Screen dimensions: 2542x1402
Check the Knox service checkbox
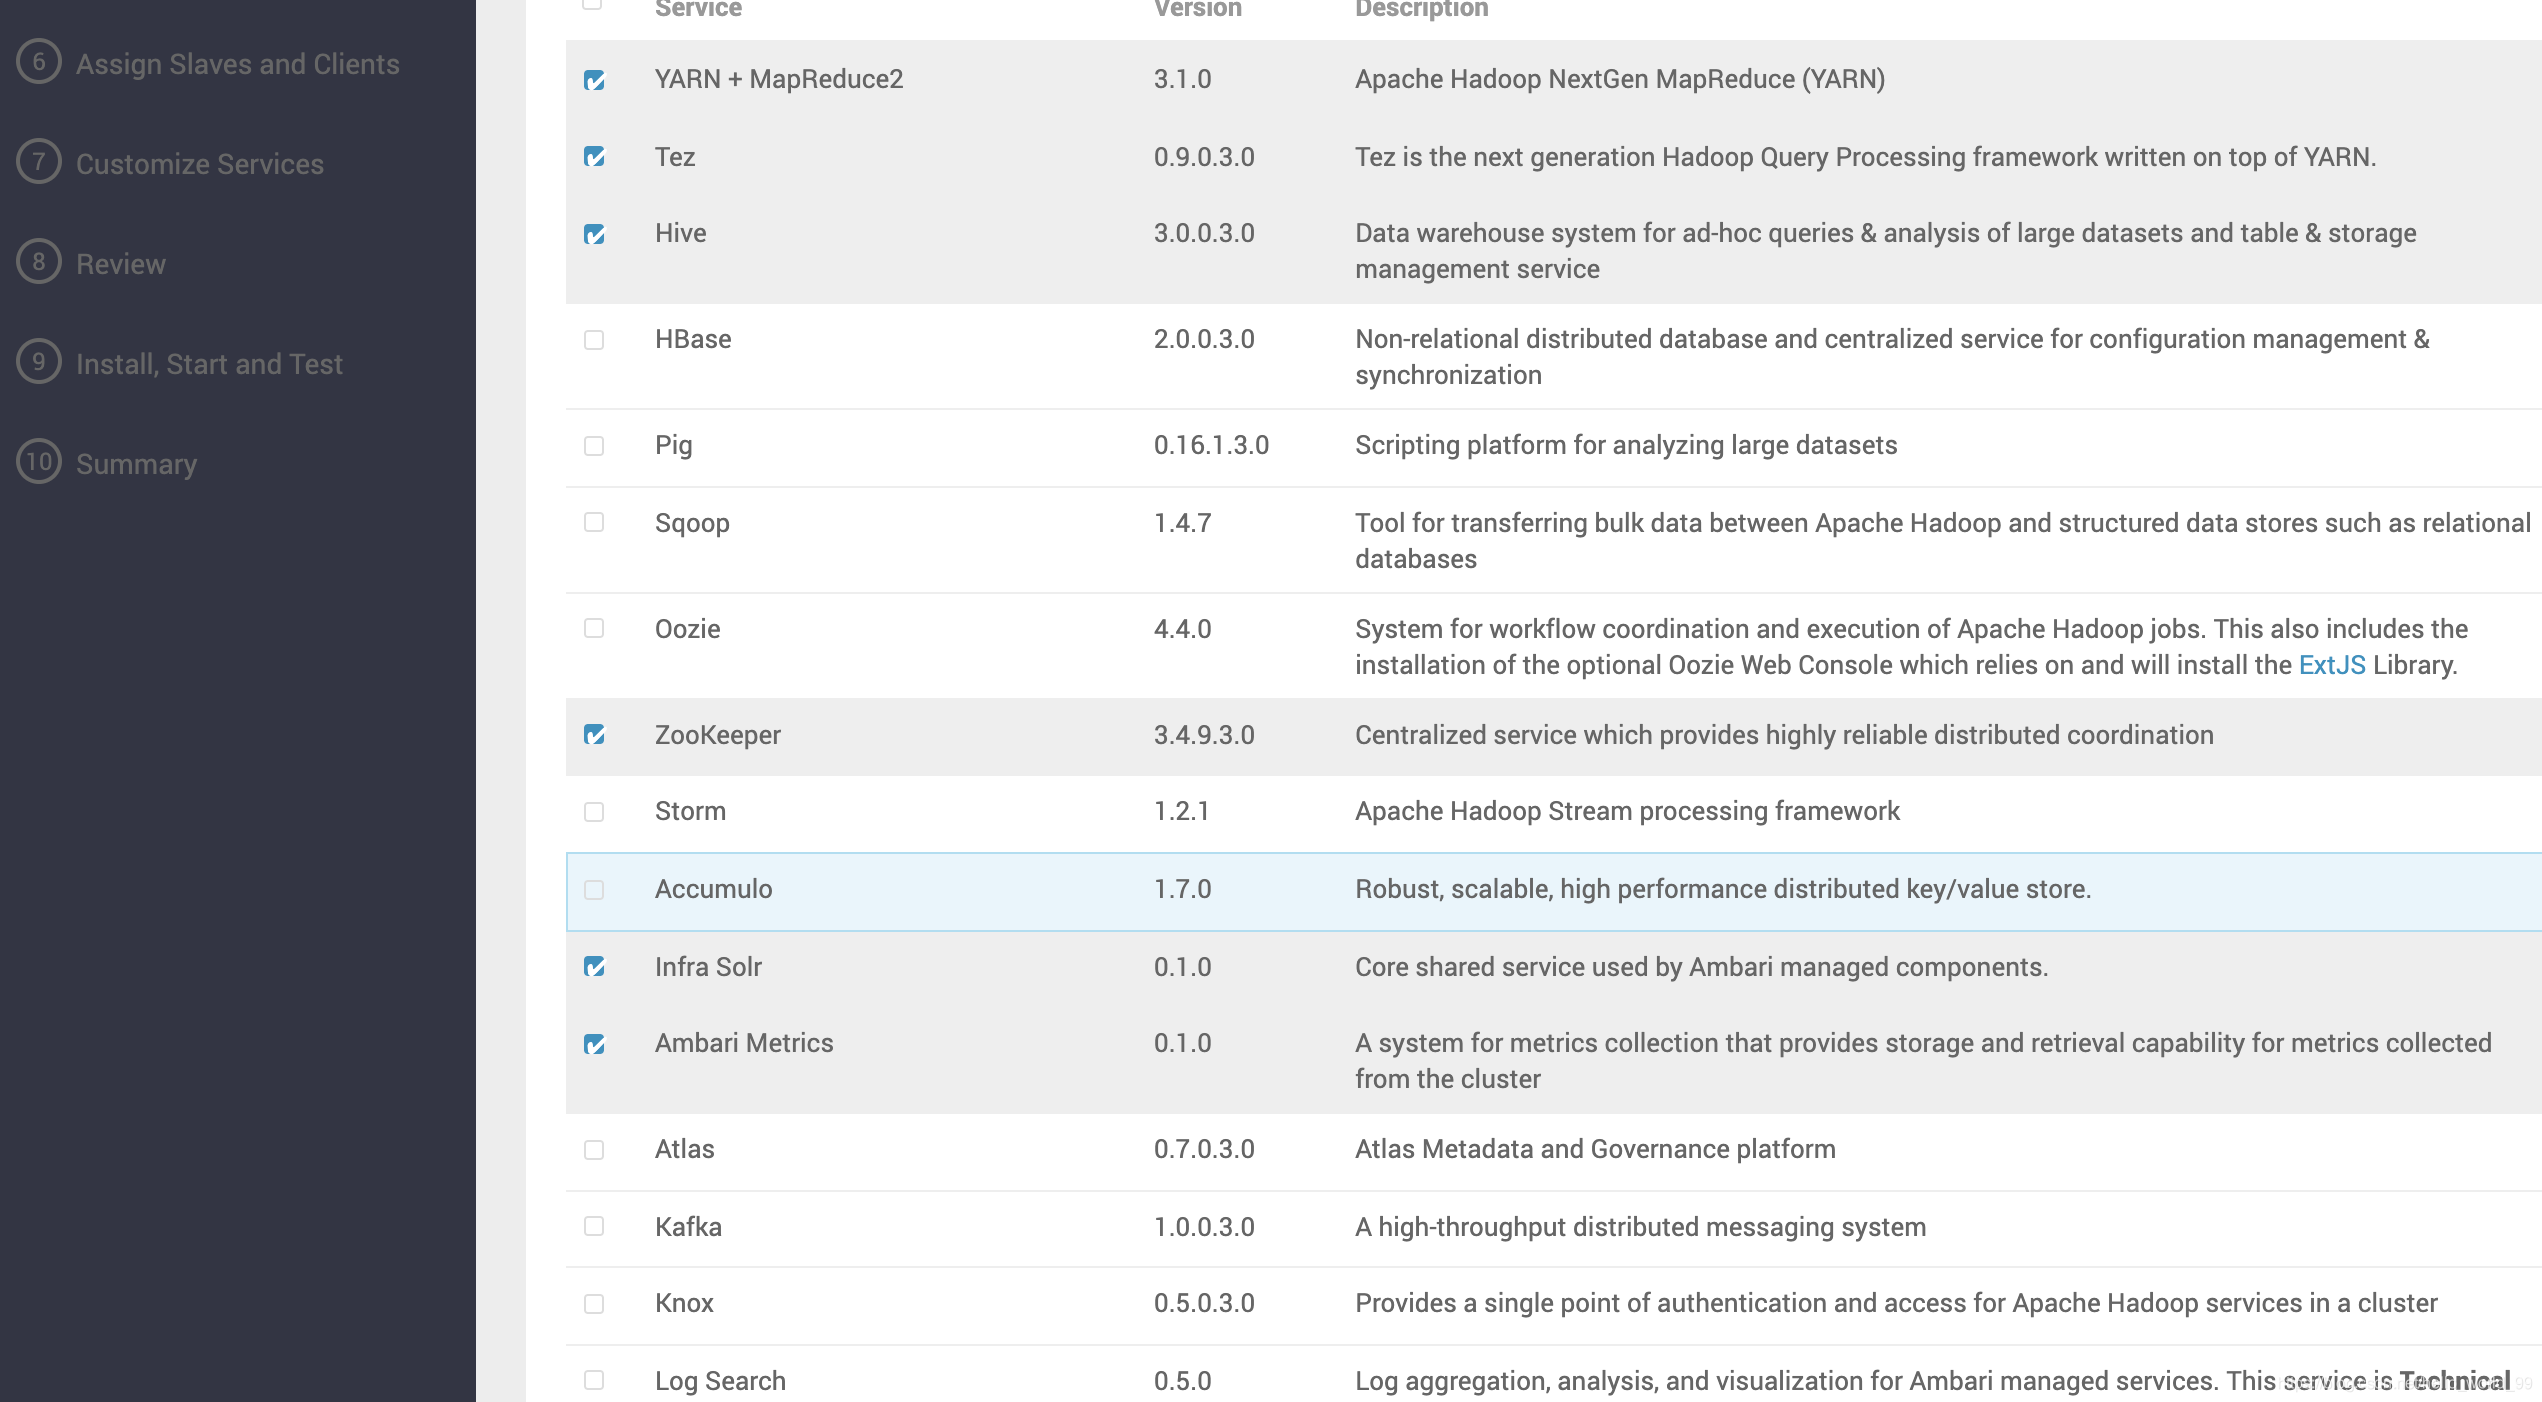[x=594, y=1304]
